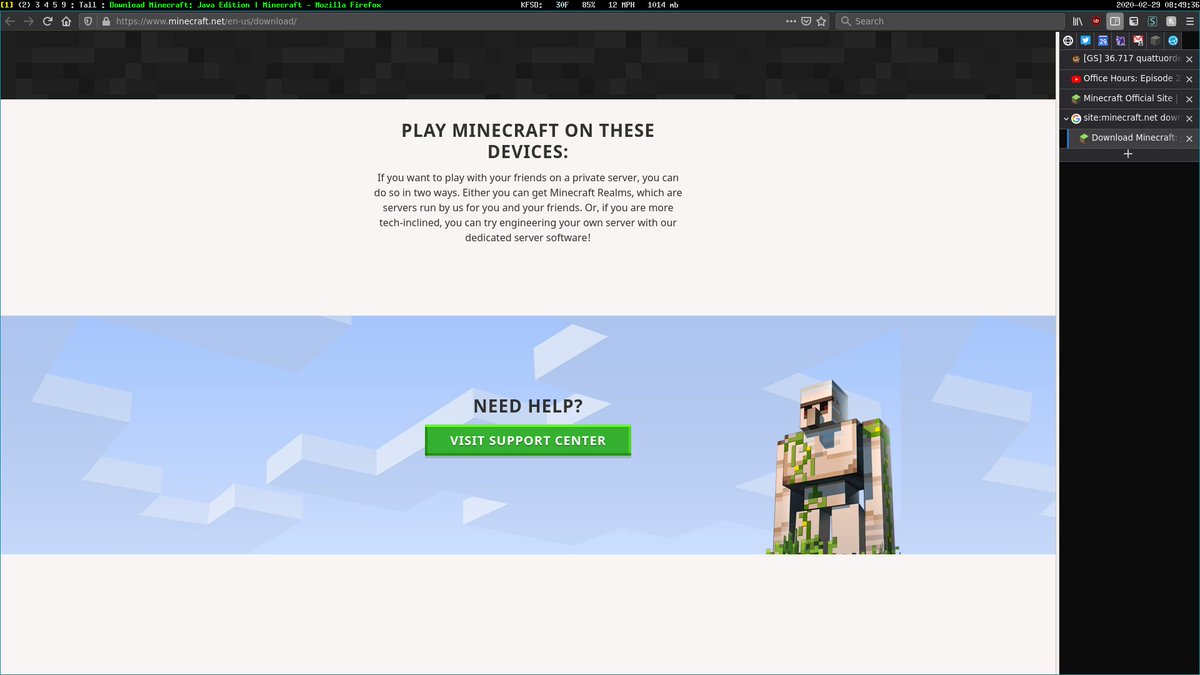Viewport: 1200px width, 675px height.
Task: Close the Office Hours: Episode tab
Action: [1189, 79]
